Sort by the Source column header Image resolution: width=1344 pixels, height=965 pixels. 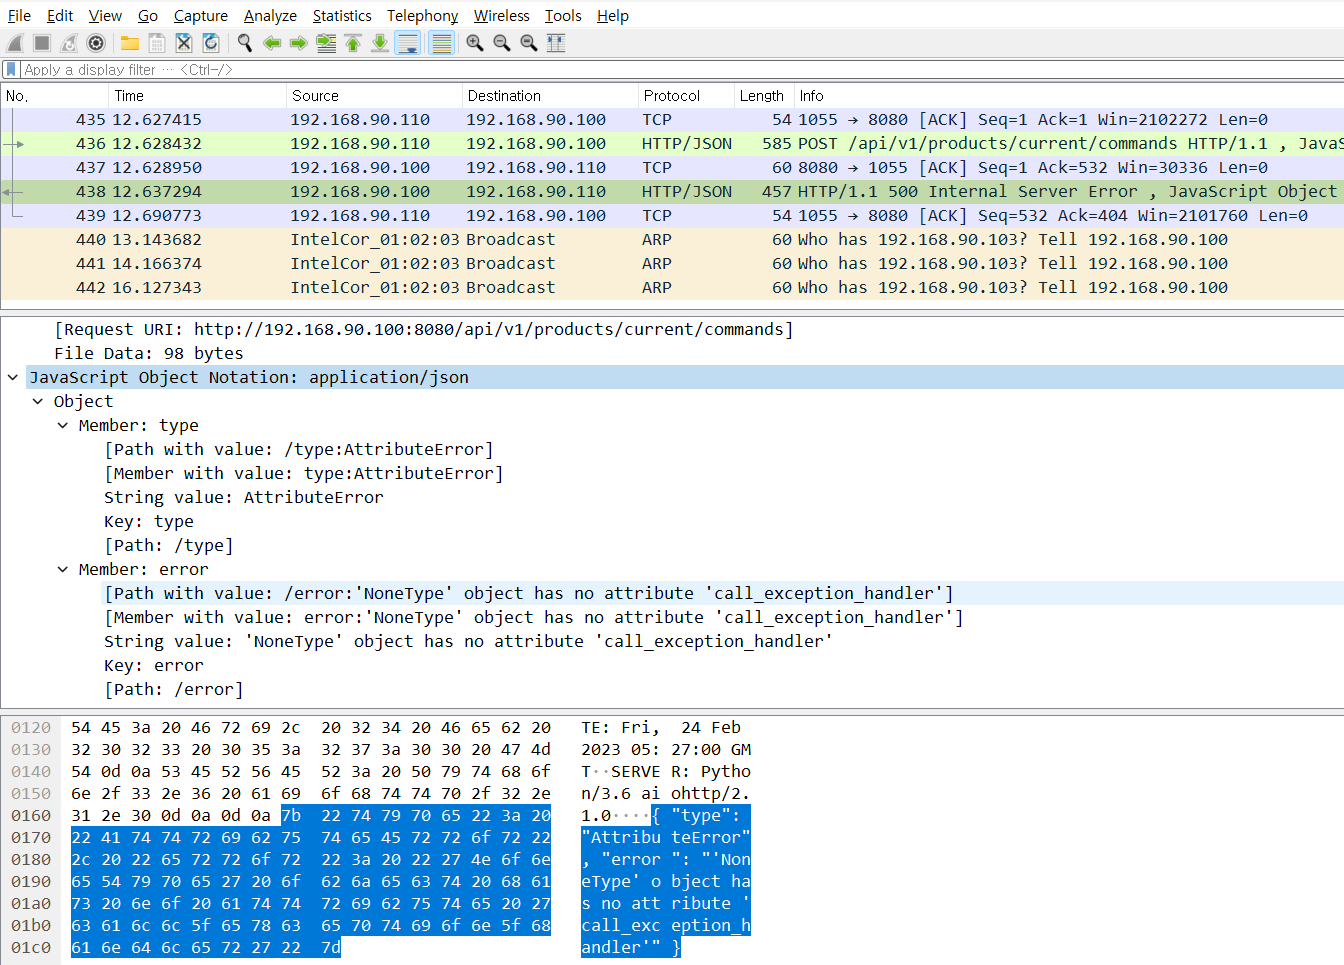374,96
